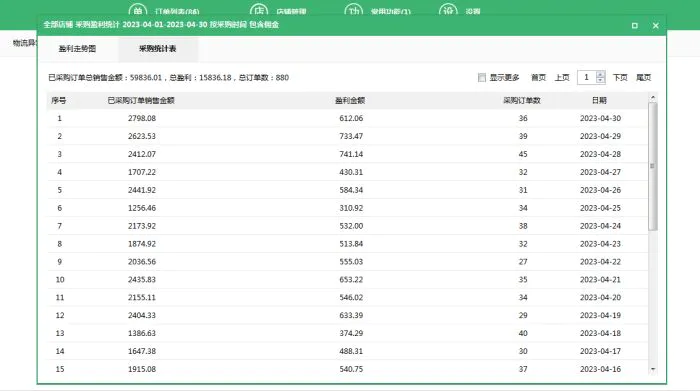
Task: Select the summary text 总盈利：15836.18
Action: [200, 78]
